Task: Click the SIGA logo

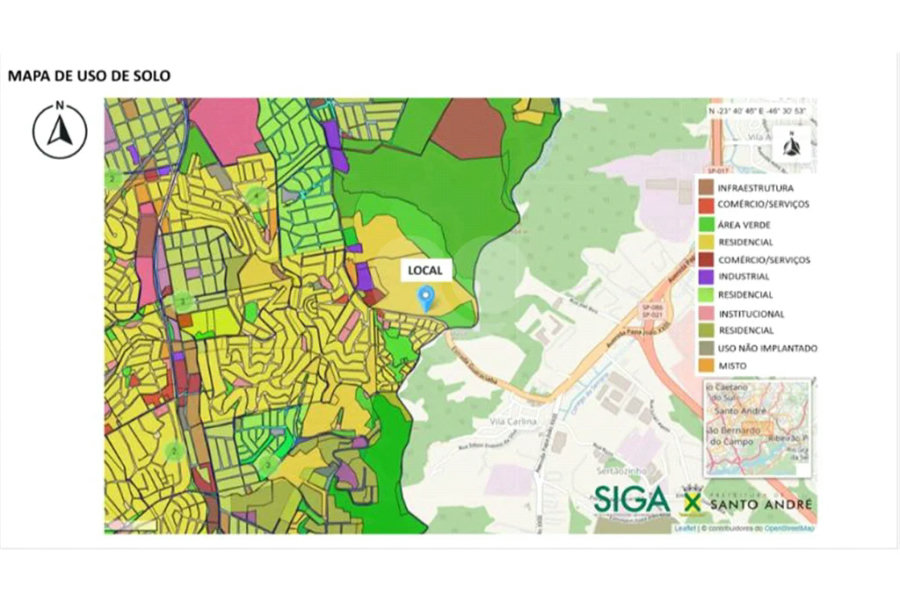Action: pyautogui.click(x=631, y=500)
